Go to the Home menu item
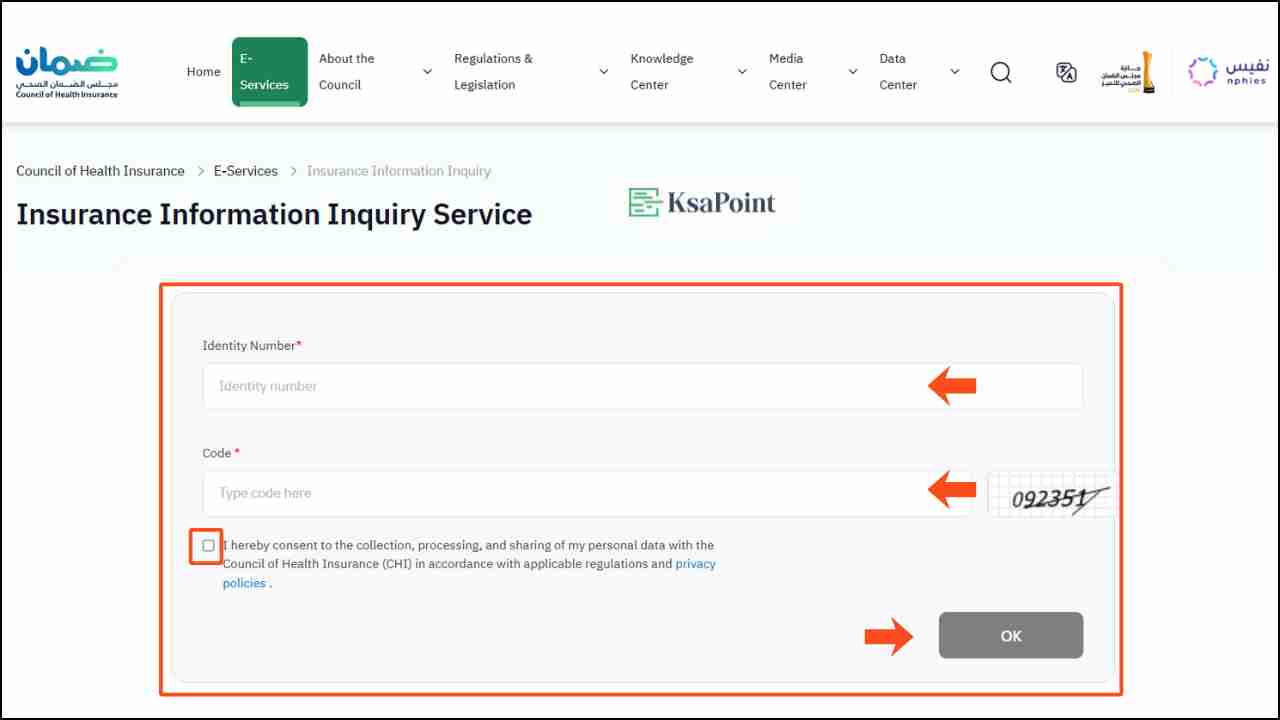This screenshot has width=1280, height=720. (203, 72)
